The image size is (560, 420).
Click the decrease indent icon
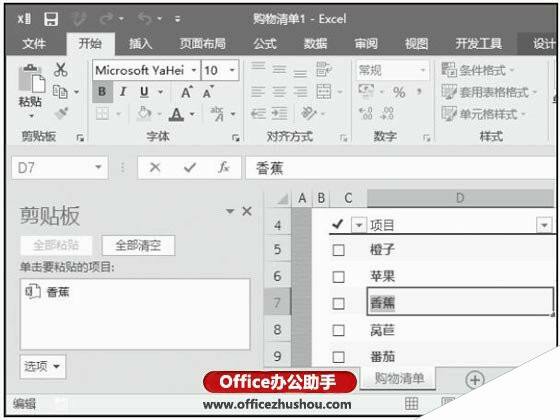coord(258,114)
